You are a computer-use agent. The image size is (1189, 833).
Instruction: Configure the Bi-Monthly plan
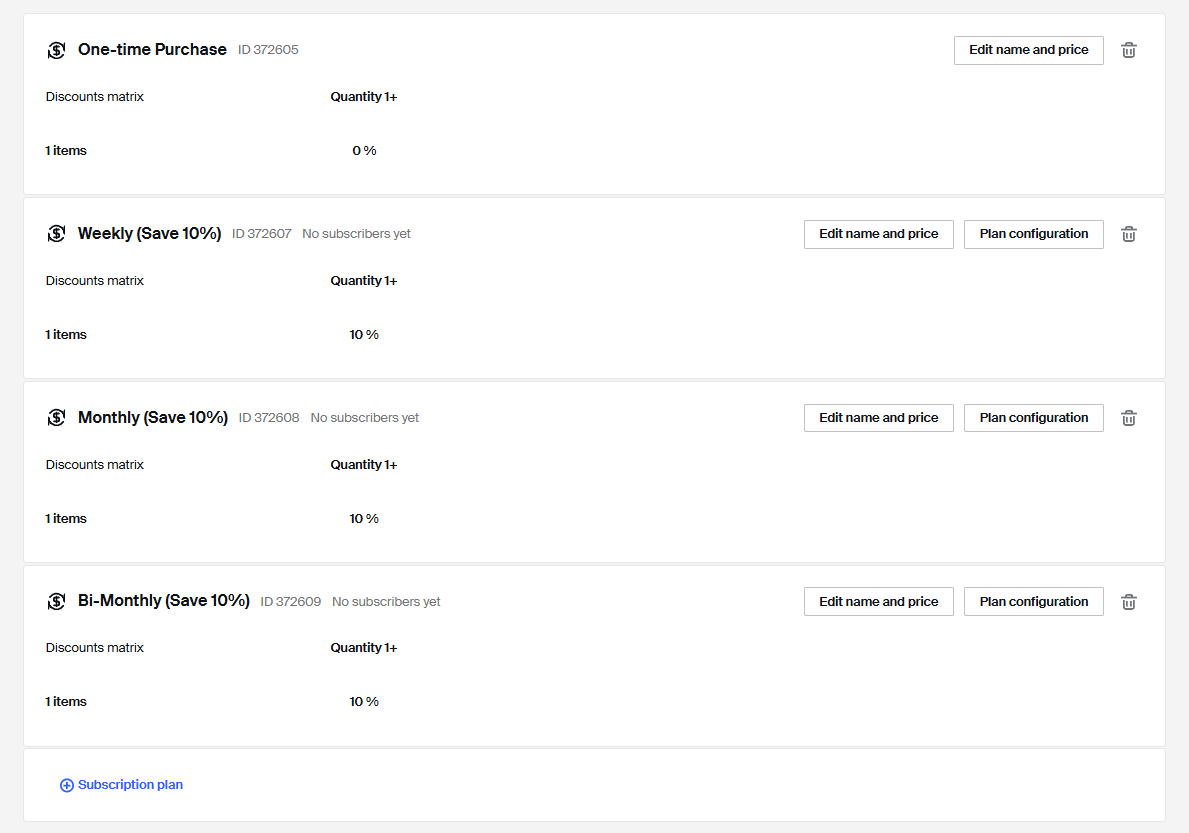[x=1033, y=602]
